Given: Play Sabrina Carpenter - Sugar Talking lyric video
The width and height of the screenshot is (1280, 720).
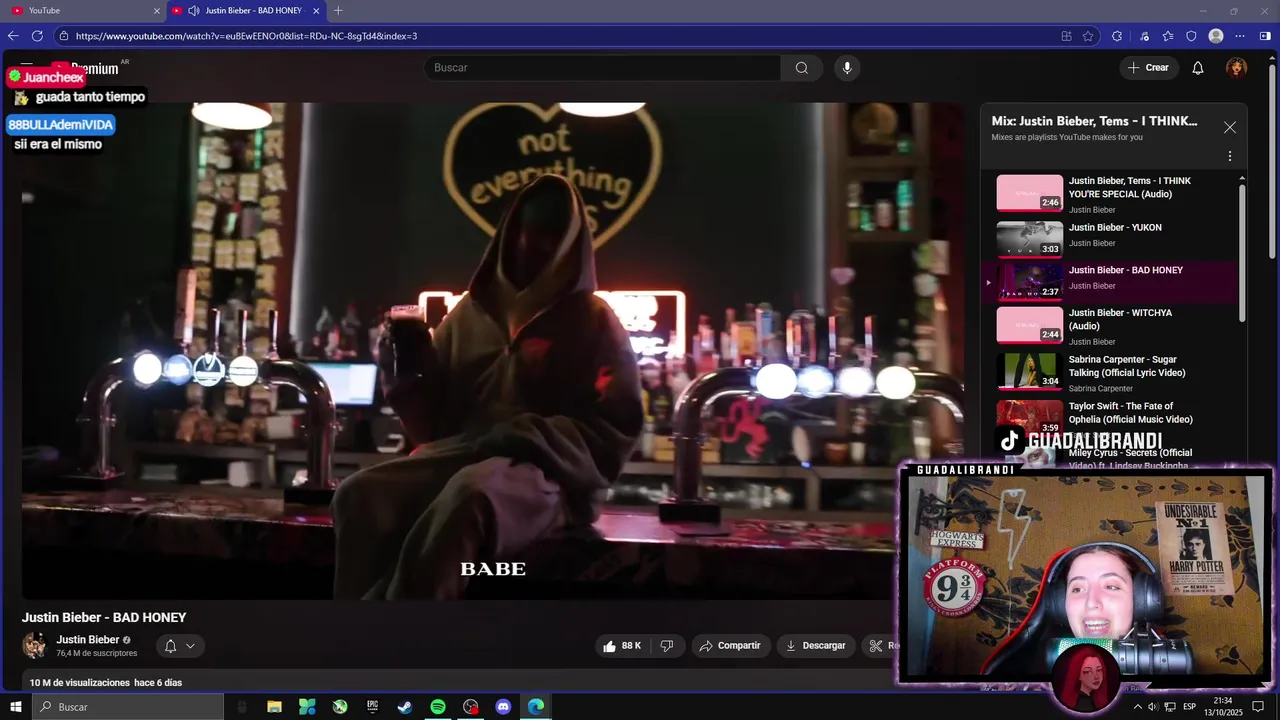Looking at the screenshot, I should (1110, 373).
